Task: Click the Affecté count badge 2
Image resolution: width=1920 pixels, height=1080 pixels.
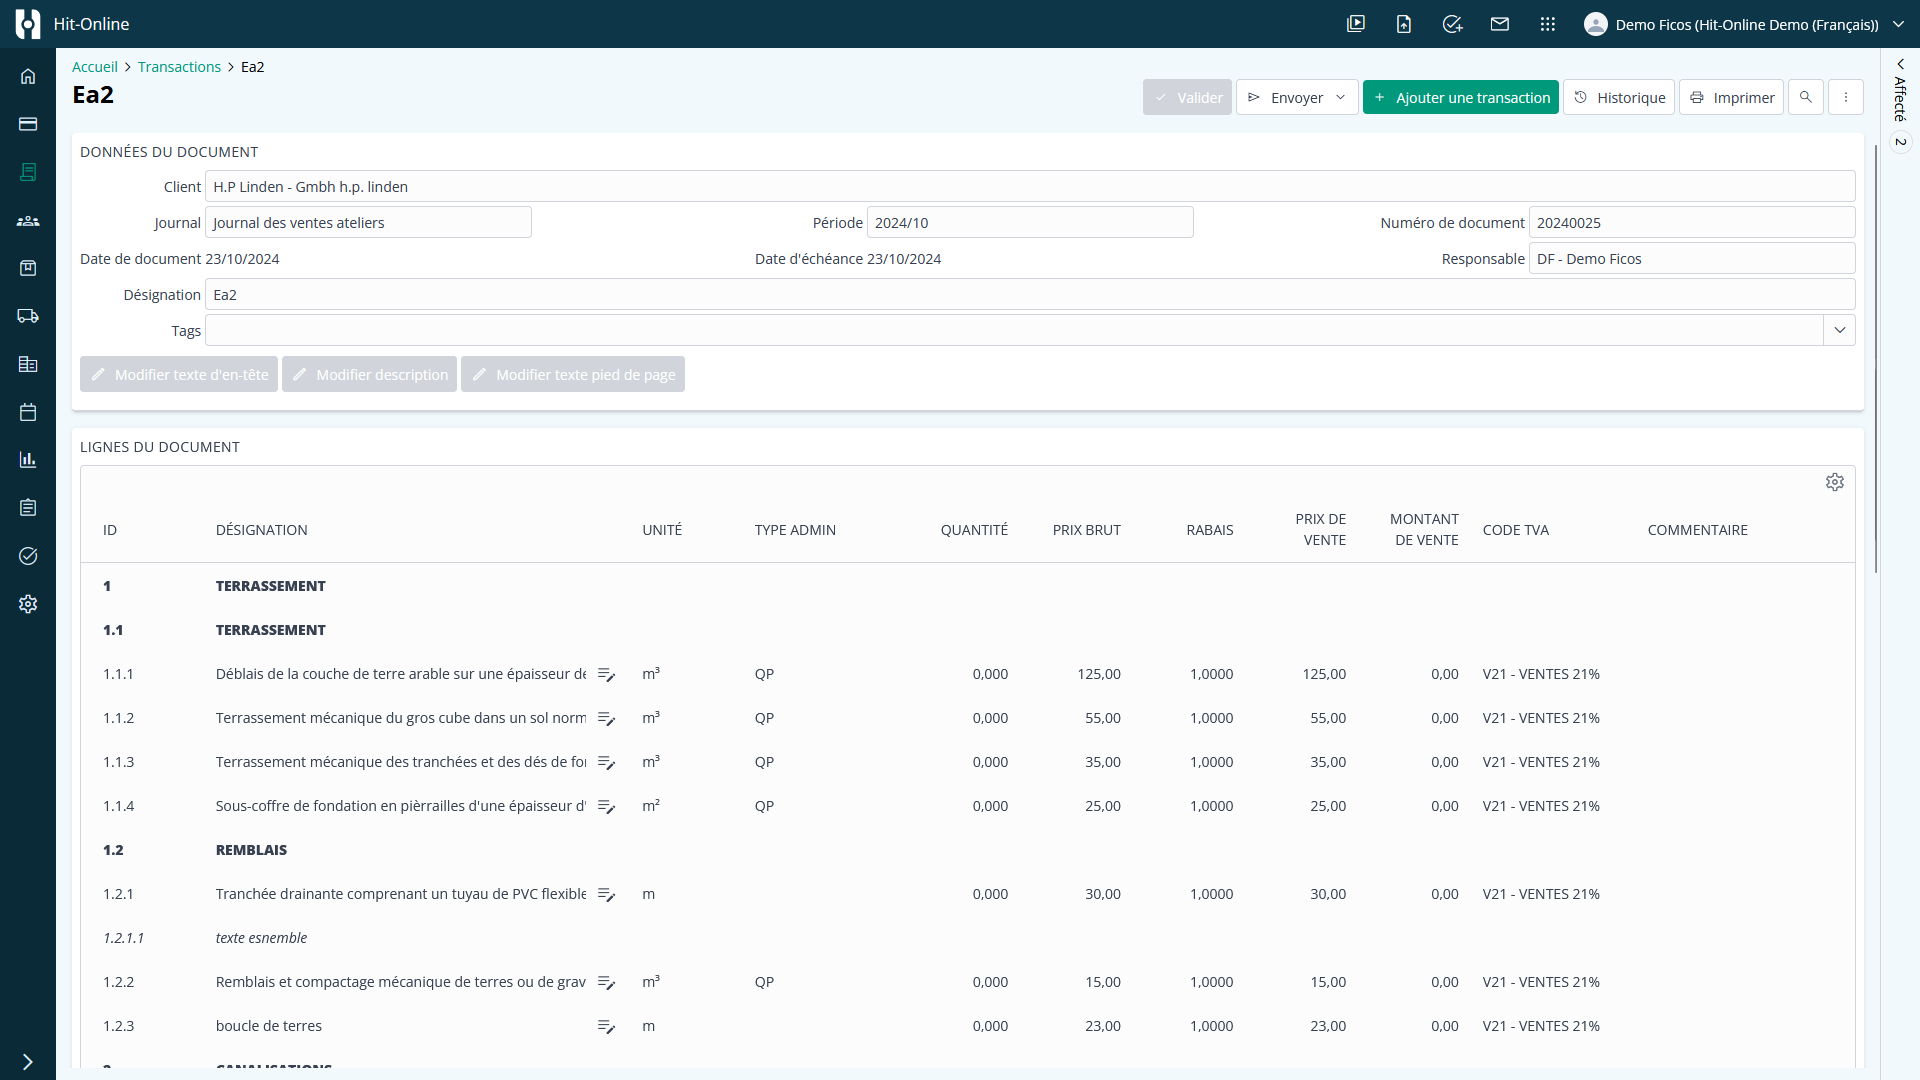Action: [x=1901, y=142]
